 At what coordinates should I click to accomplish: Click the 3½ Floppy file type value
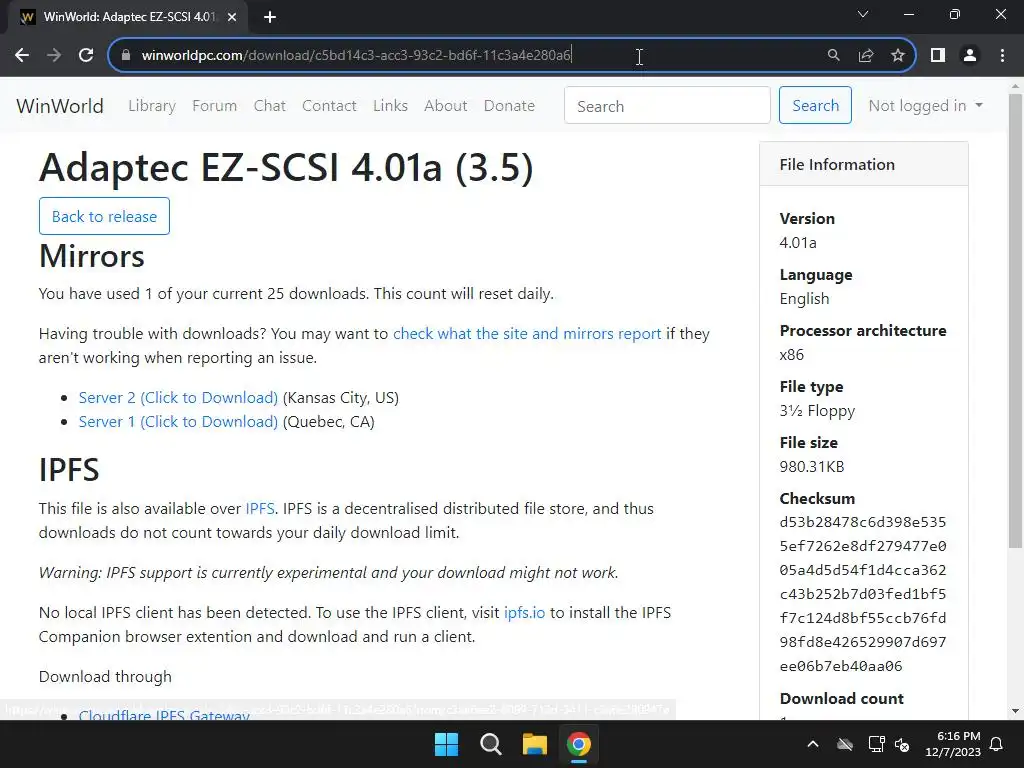pyautogui.click(x=817, y=411)
